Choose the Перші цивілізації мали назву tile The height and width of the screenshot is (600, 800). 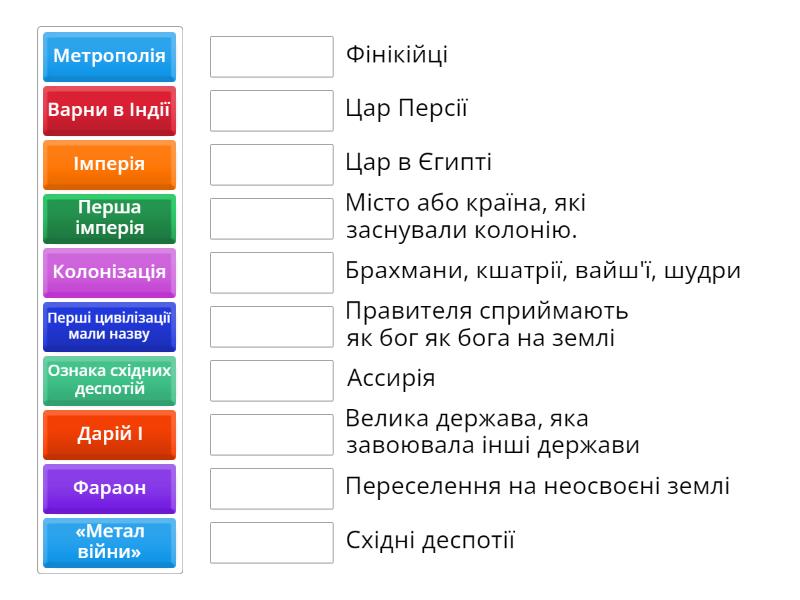click(x=109, y=327)
